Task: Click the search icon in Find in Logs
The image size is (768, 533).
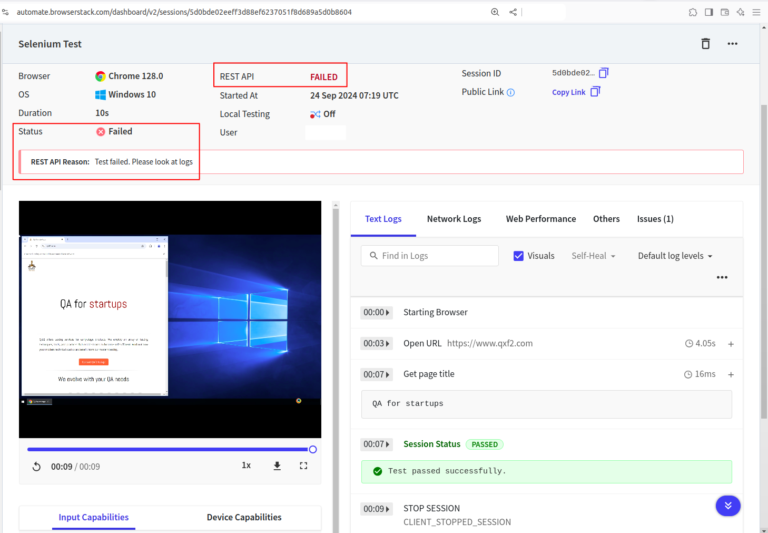Action: (373, 256)
